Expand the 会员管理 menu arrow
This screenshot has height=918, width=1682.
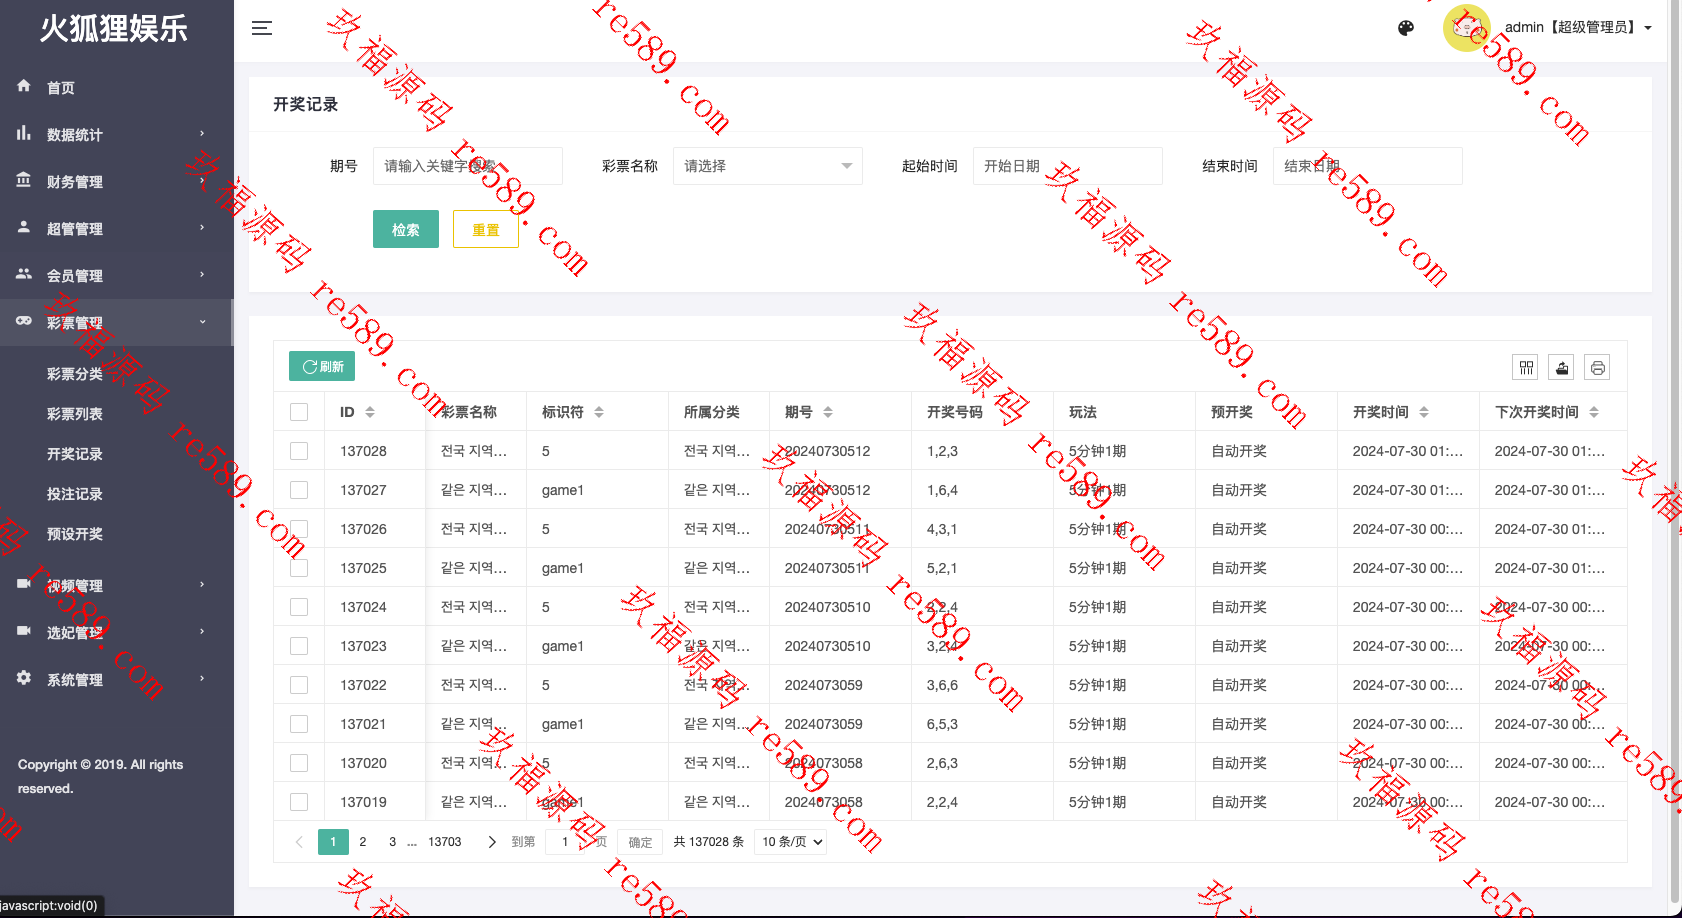[202, 275]
